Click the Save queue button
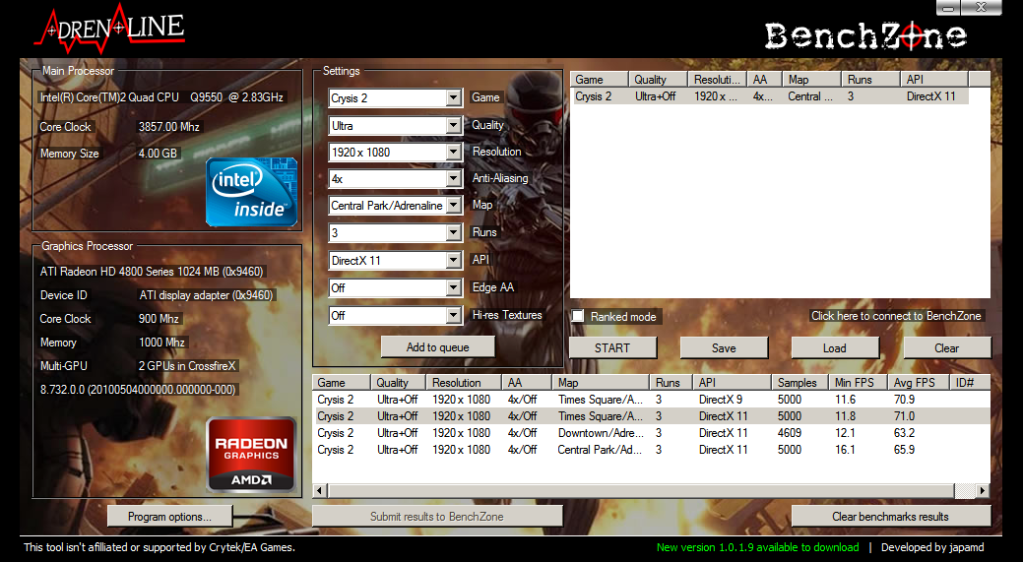This screenshot has width=1023, height=562. pos(724,348)
